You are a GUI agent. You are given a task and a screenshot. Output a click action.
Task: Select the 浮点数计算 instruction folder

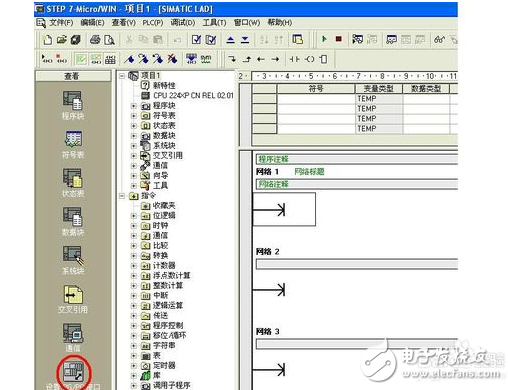171,276
